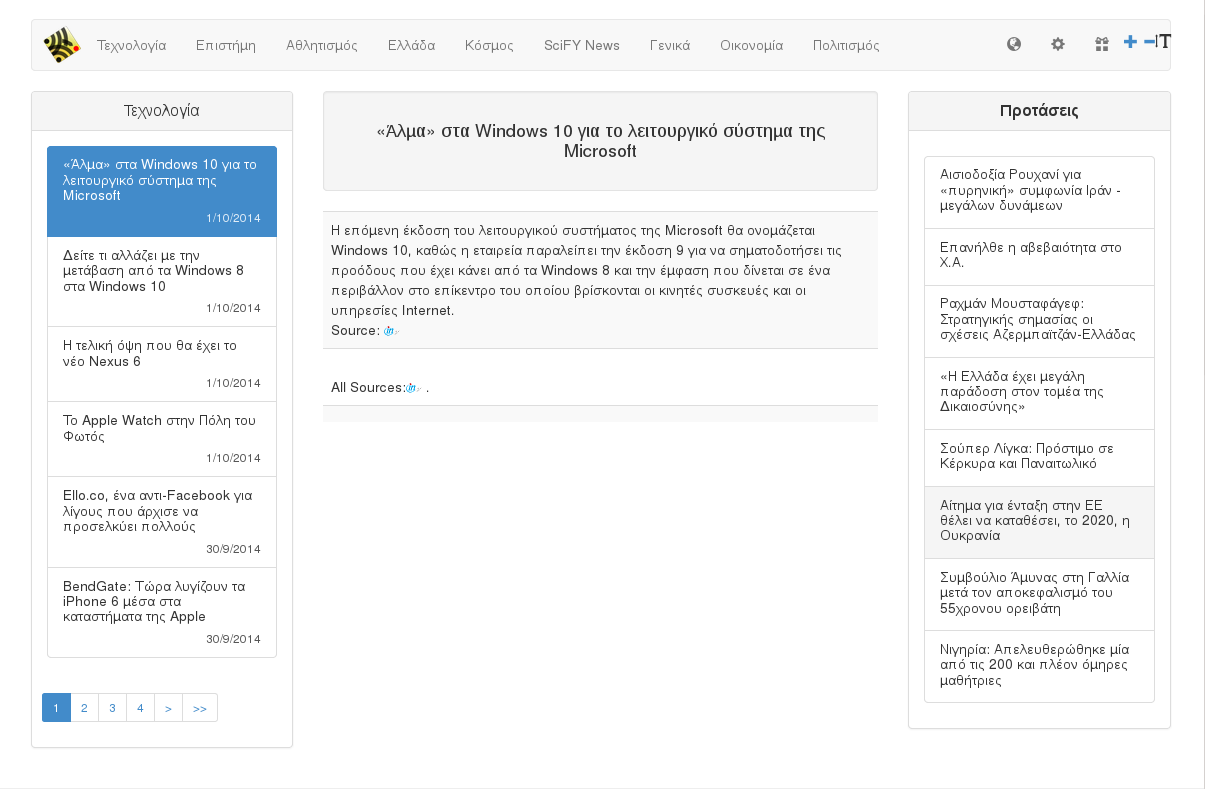Go to pagination page 4

tap(140, 708)
